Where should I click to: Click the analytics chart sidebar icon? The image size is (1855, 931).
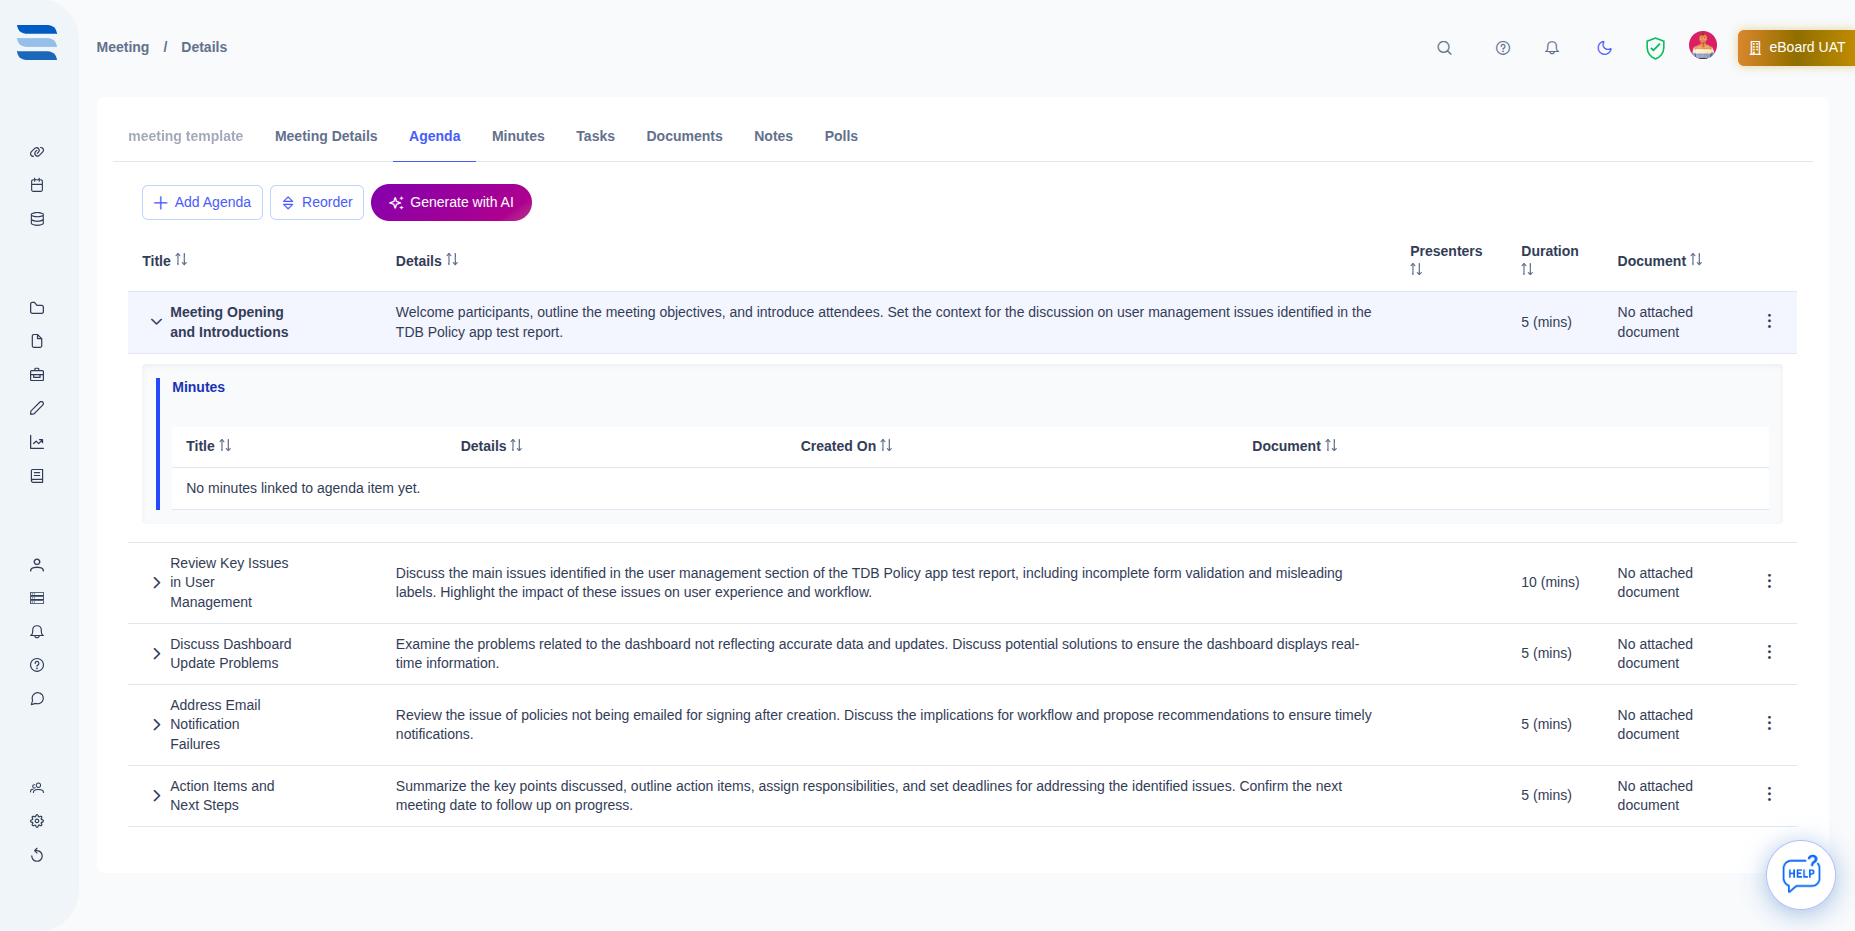37,442
